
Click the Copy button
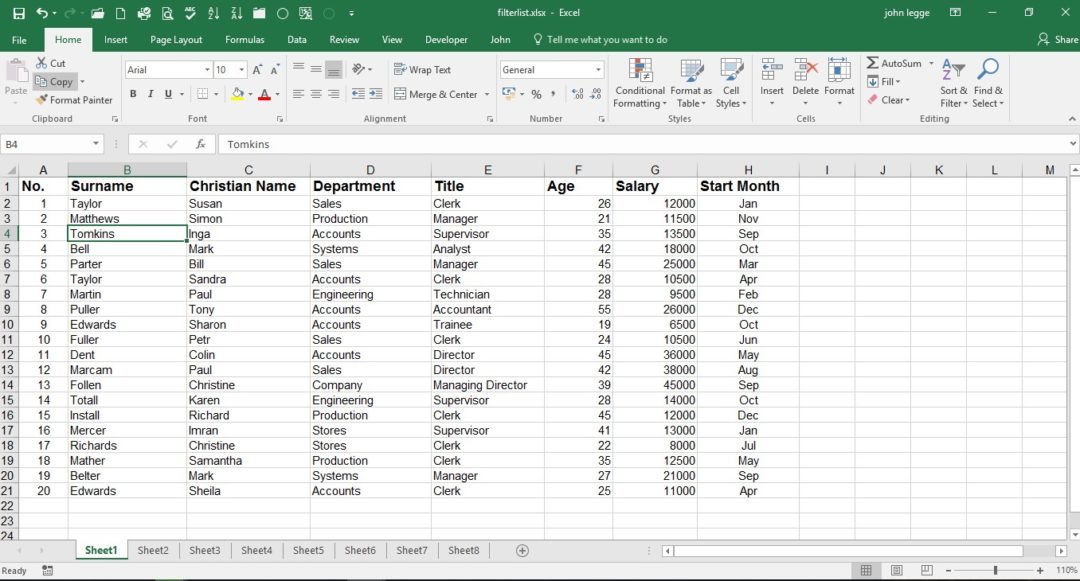click(55, 81)
